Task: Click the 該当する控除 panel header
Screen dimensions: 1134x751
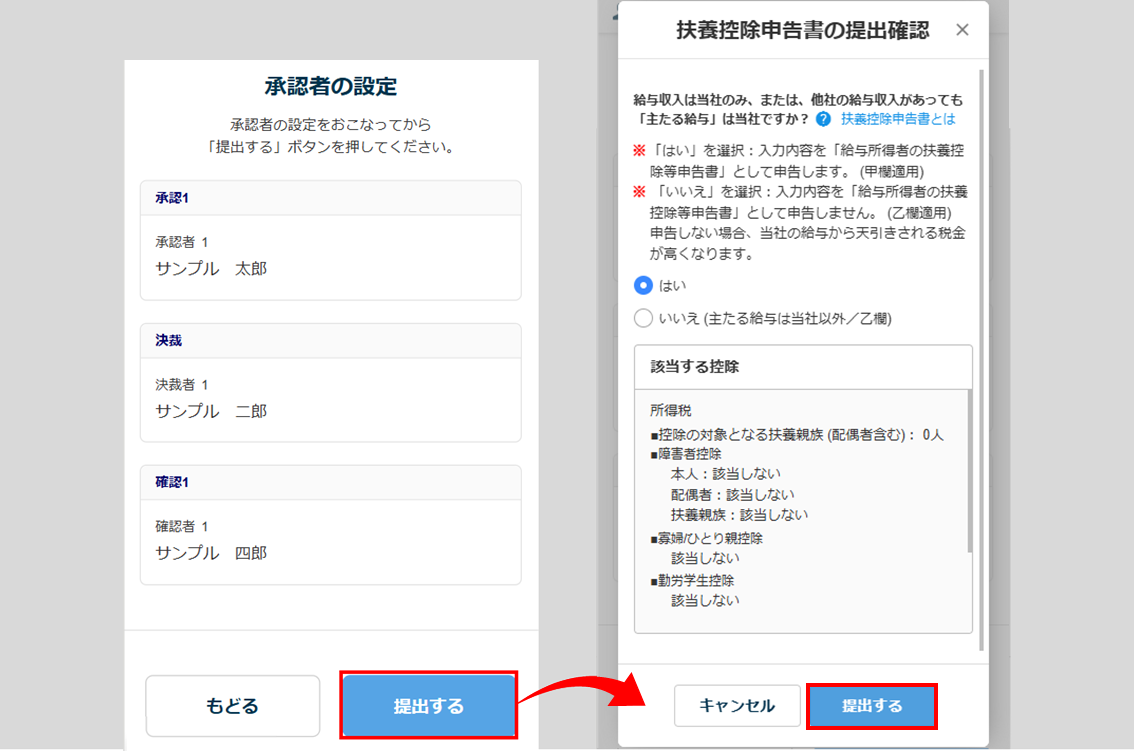Action: [x=803, y=367]
